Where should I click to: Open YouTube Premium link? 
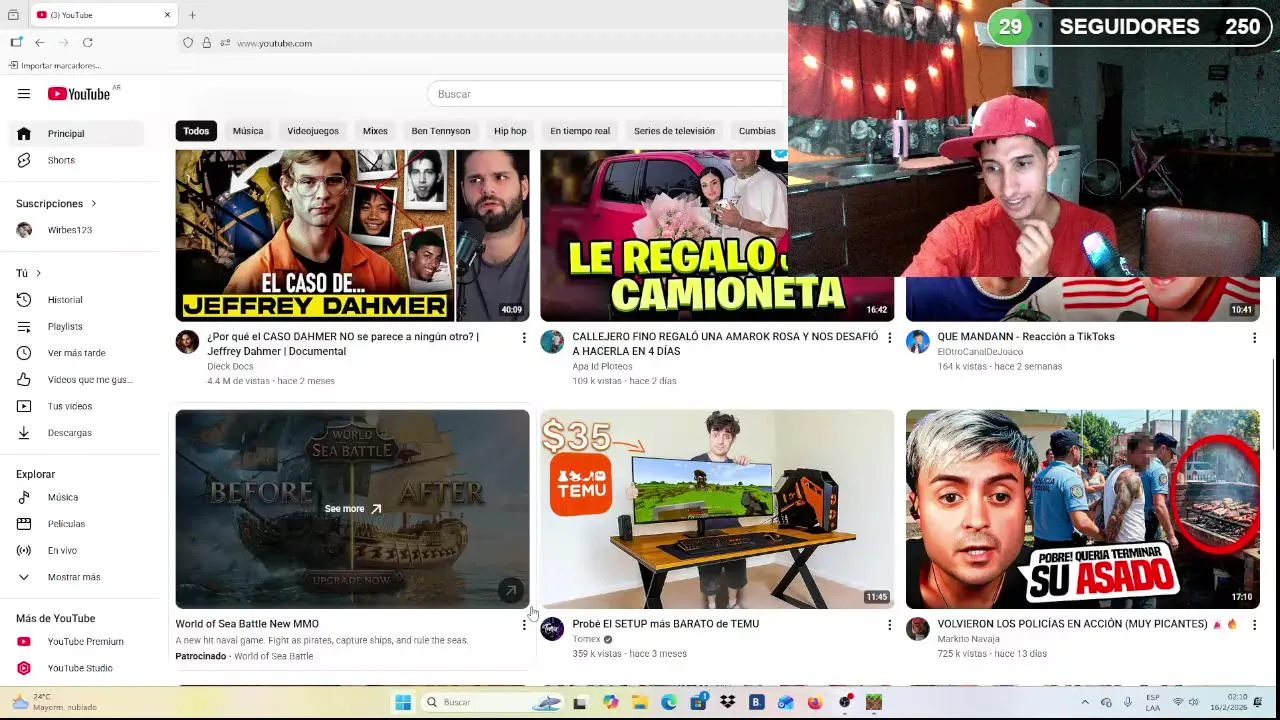(77, 641)
